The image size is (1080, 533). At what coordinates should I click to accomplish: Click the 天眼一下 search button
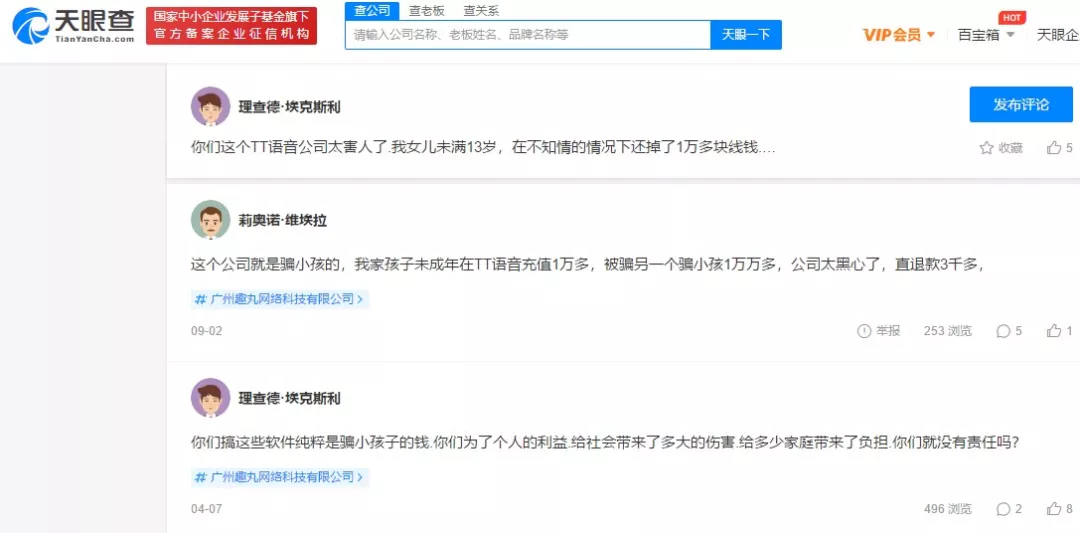(x=746, y=35)
